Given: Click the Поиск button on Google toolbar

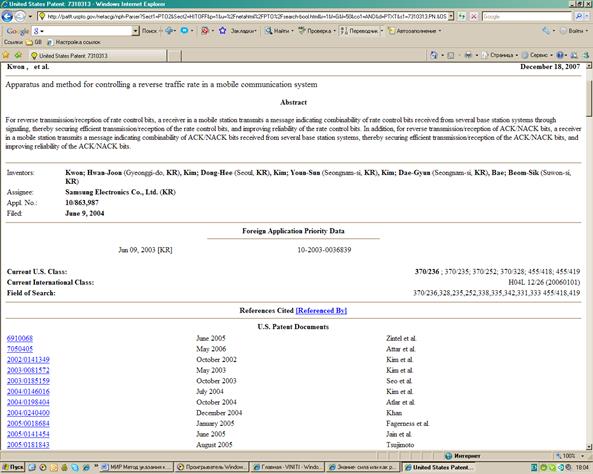Looking at the screenshot, I should point(149,31).
